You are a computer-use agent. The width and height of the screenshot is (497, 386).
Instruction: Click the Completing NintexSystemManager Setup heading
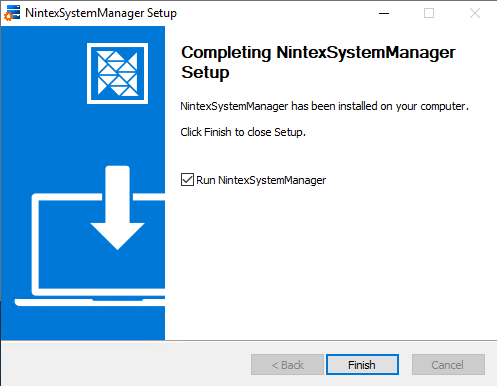[318, 62]
